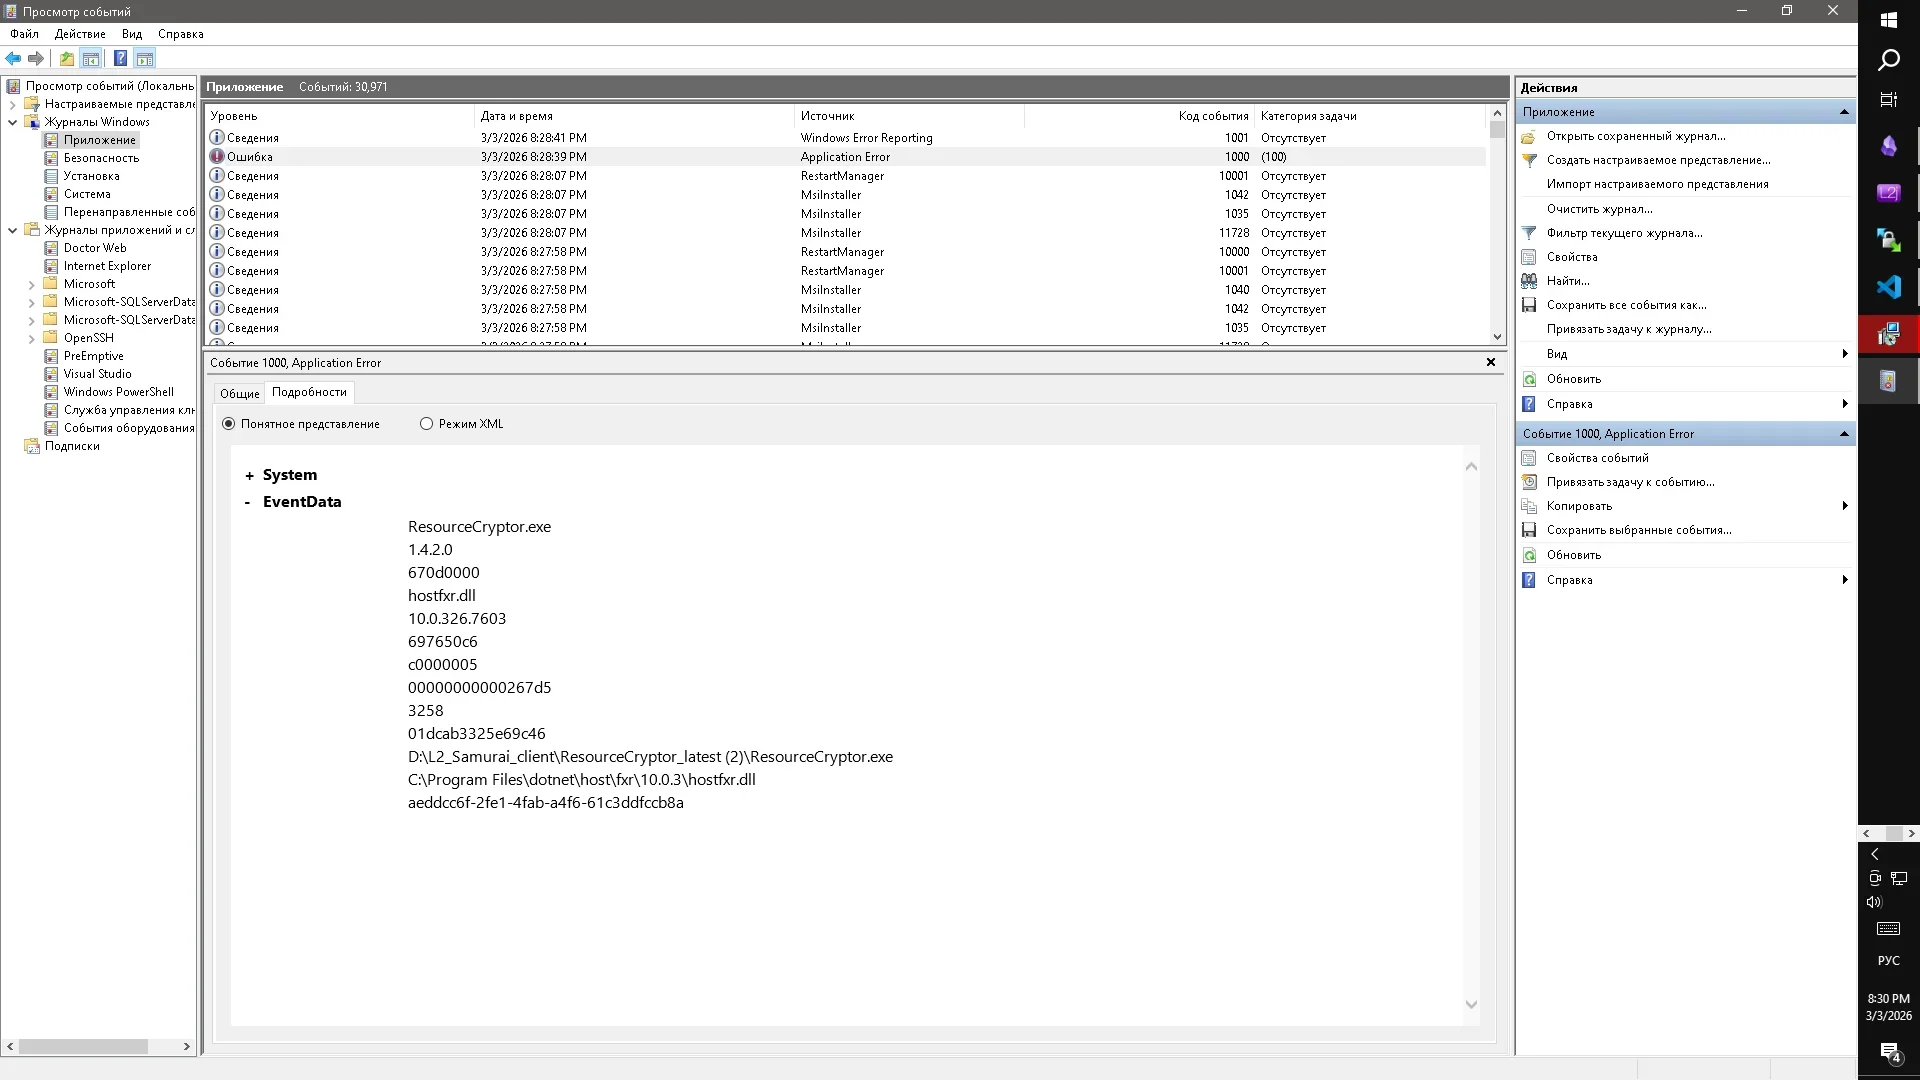Collapse the Журналы Windows tree node

pyautogui.click(x=12, y=122)
